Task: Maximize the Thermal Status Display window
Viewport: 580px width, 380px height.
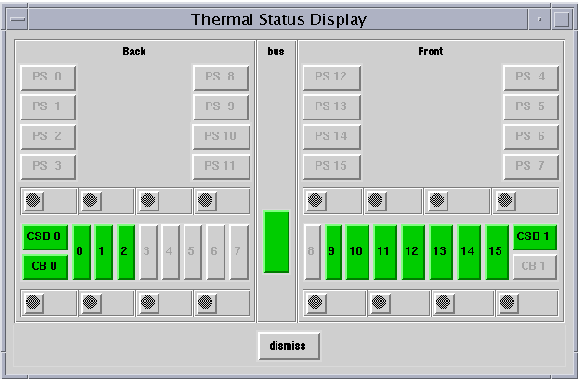Action: tap(562, 19)
